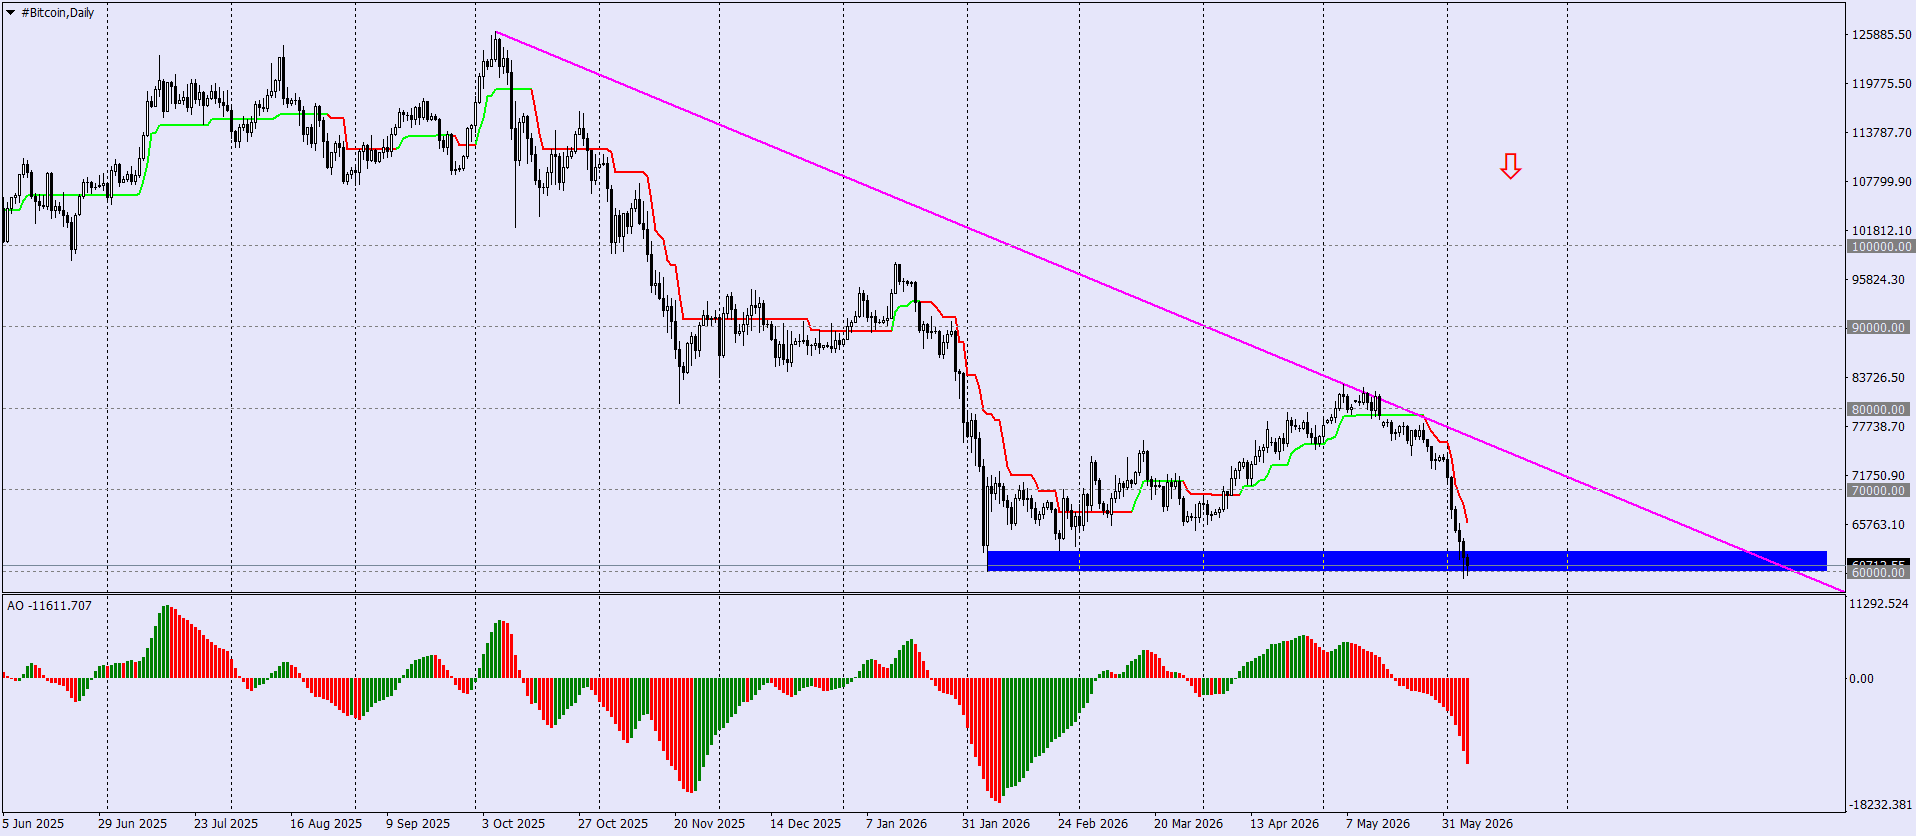Click the 11292.524 AO scale value
1916x836 pixels.
click(1881, 604)
